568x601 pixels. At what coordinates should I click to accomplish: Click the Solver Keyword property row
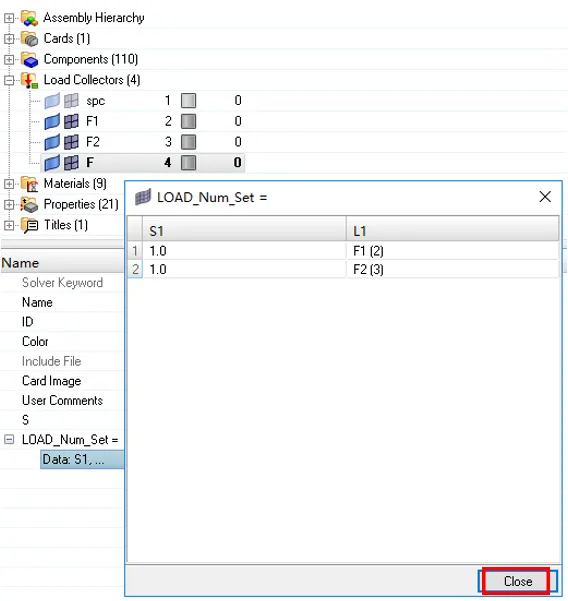(x=62, y=283)
